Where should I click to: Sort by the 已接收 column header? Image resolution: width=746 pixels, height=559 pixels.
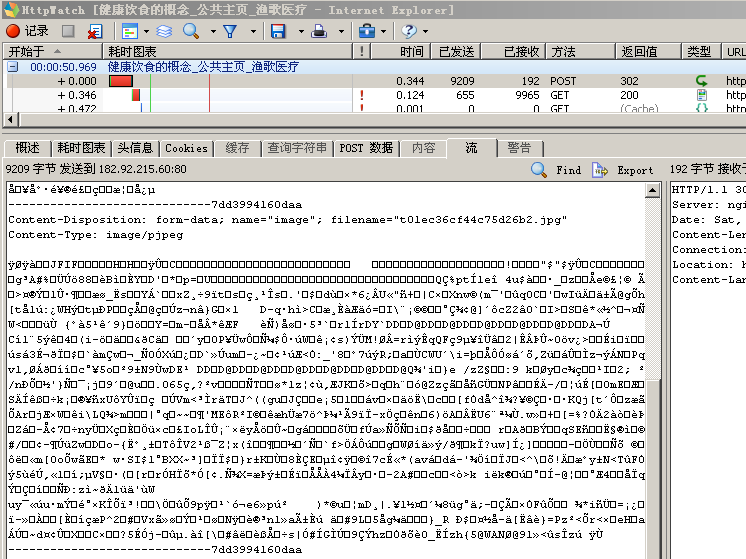click(513, 51)
